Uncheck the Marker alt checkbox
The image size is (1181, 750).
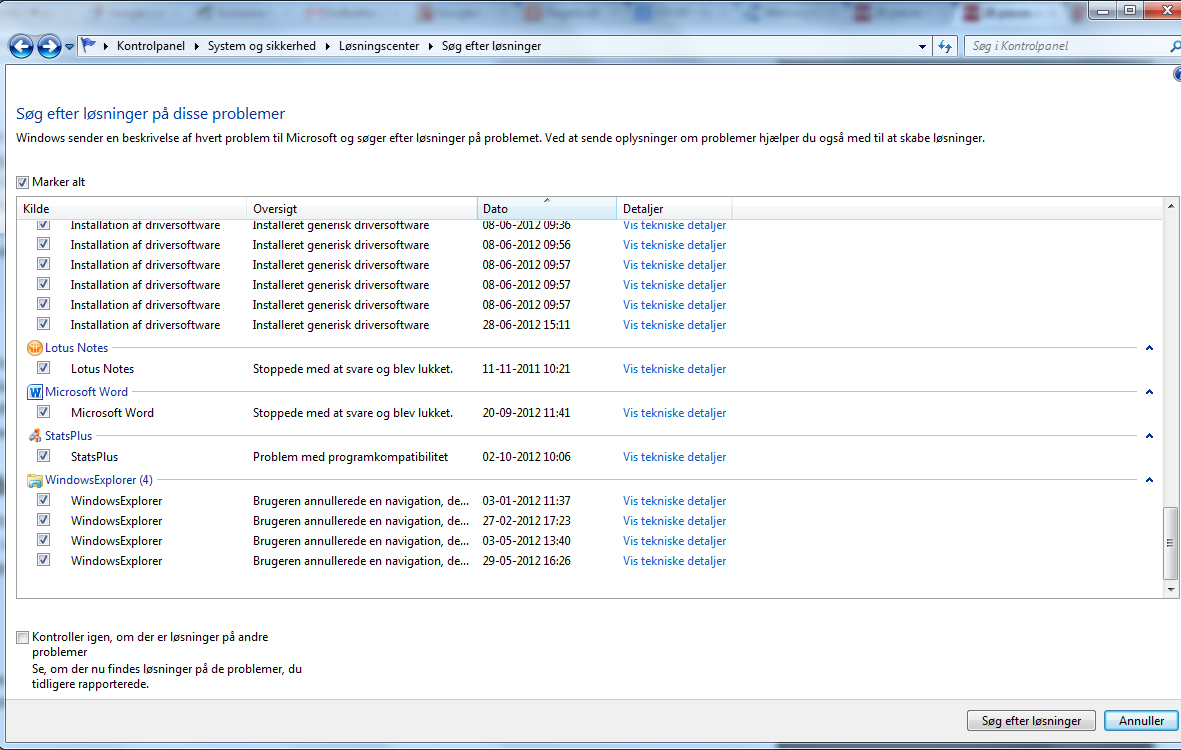pyautogui.click(x=23, y=182)
